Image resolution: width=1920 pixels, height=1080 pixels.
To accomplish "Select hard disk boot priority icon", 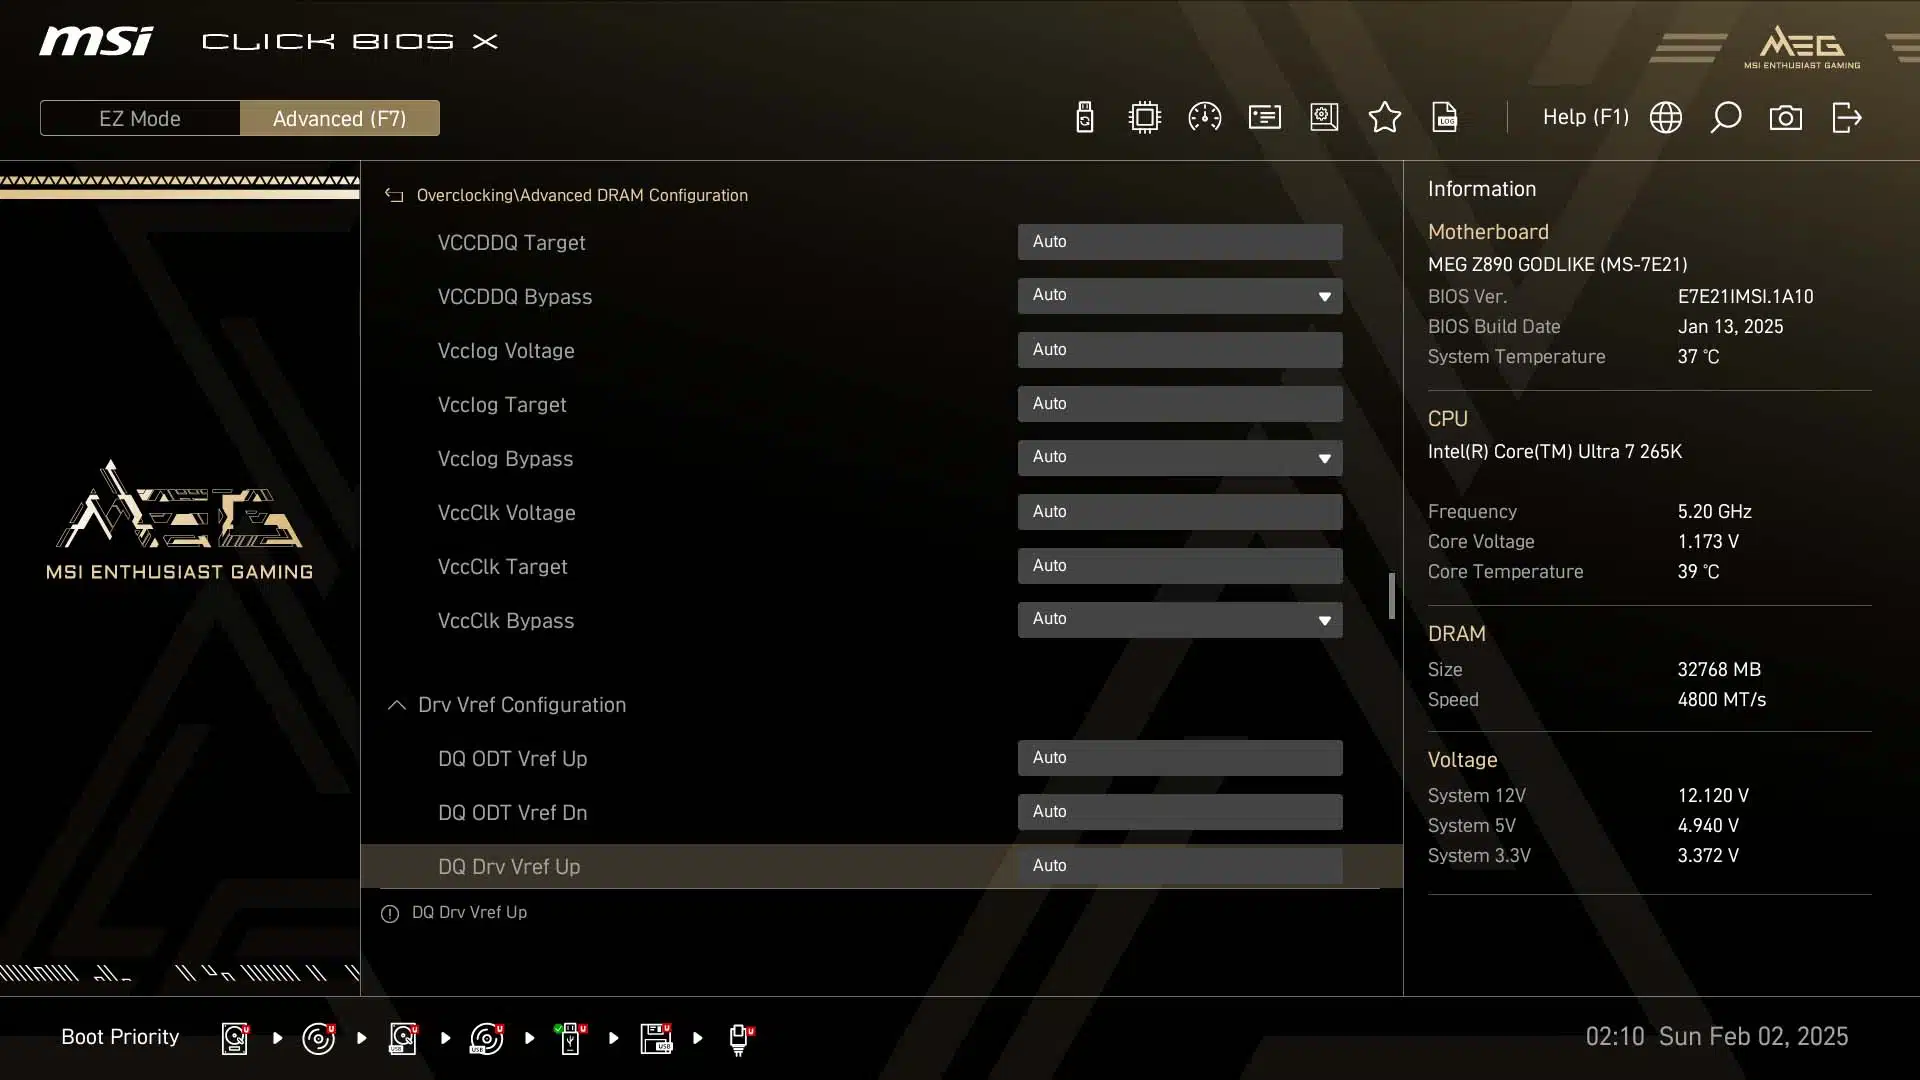I will [235, 1038].
